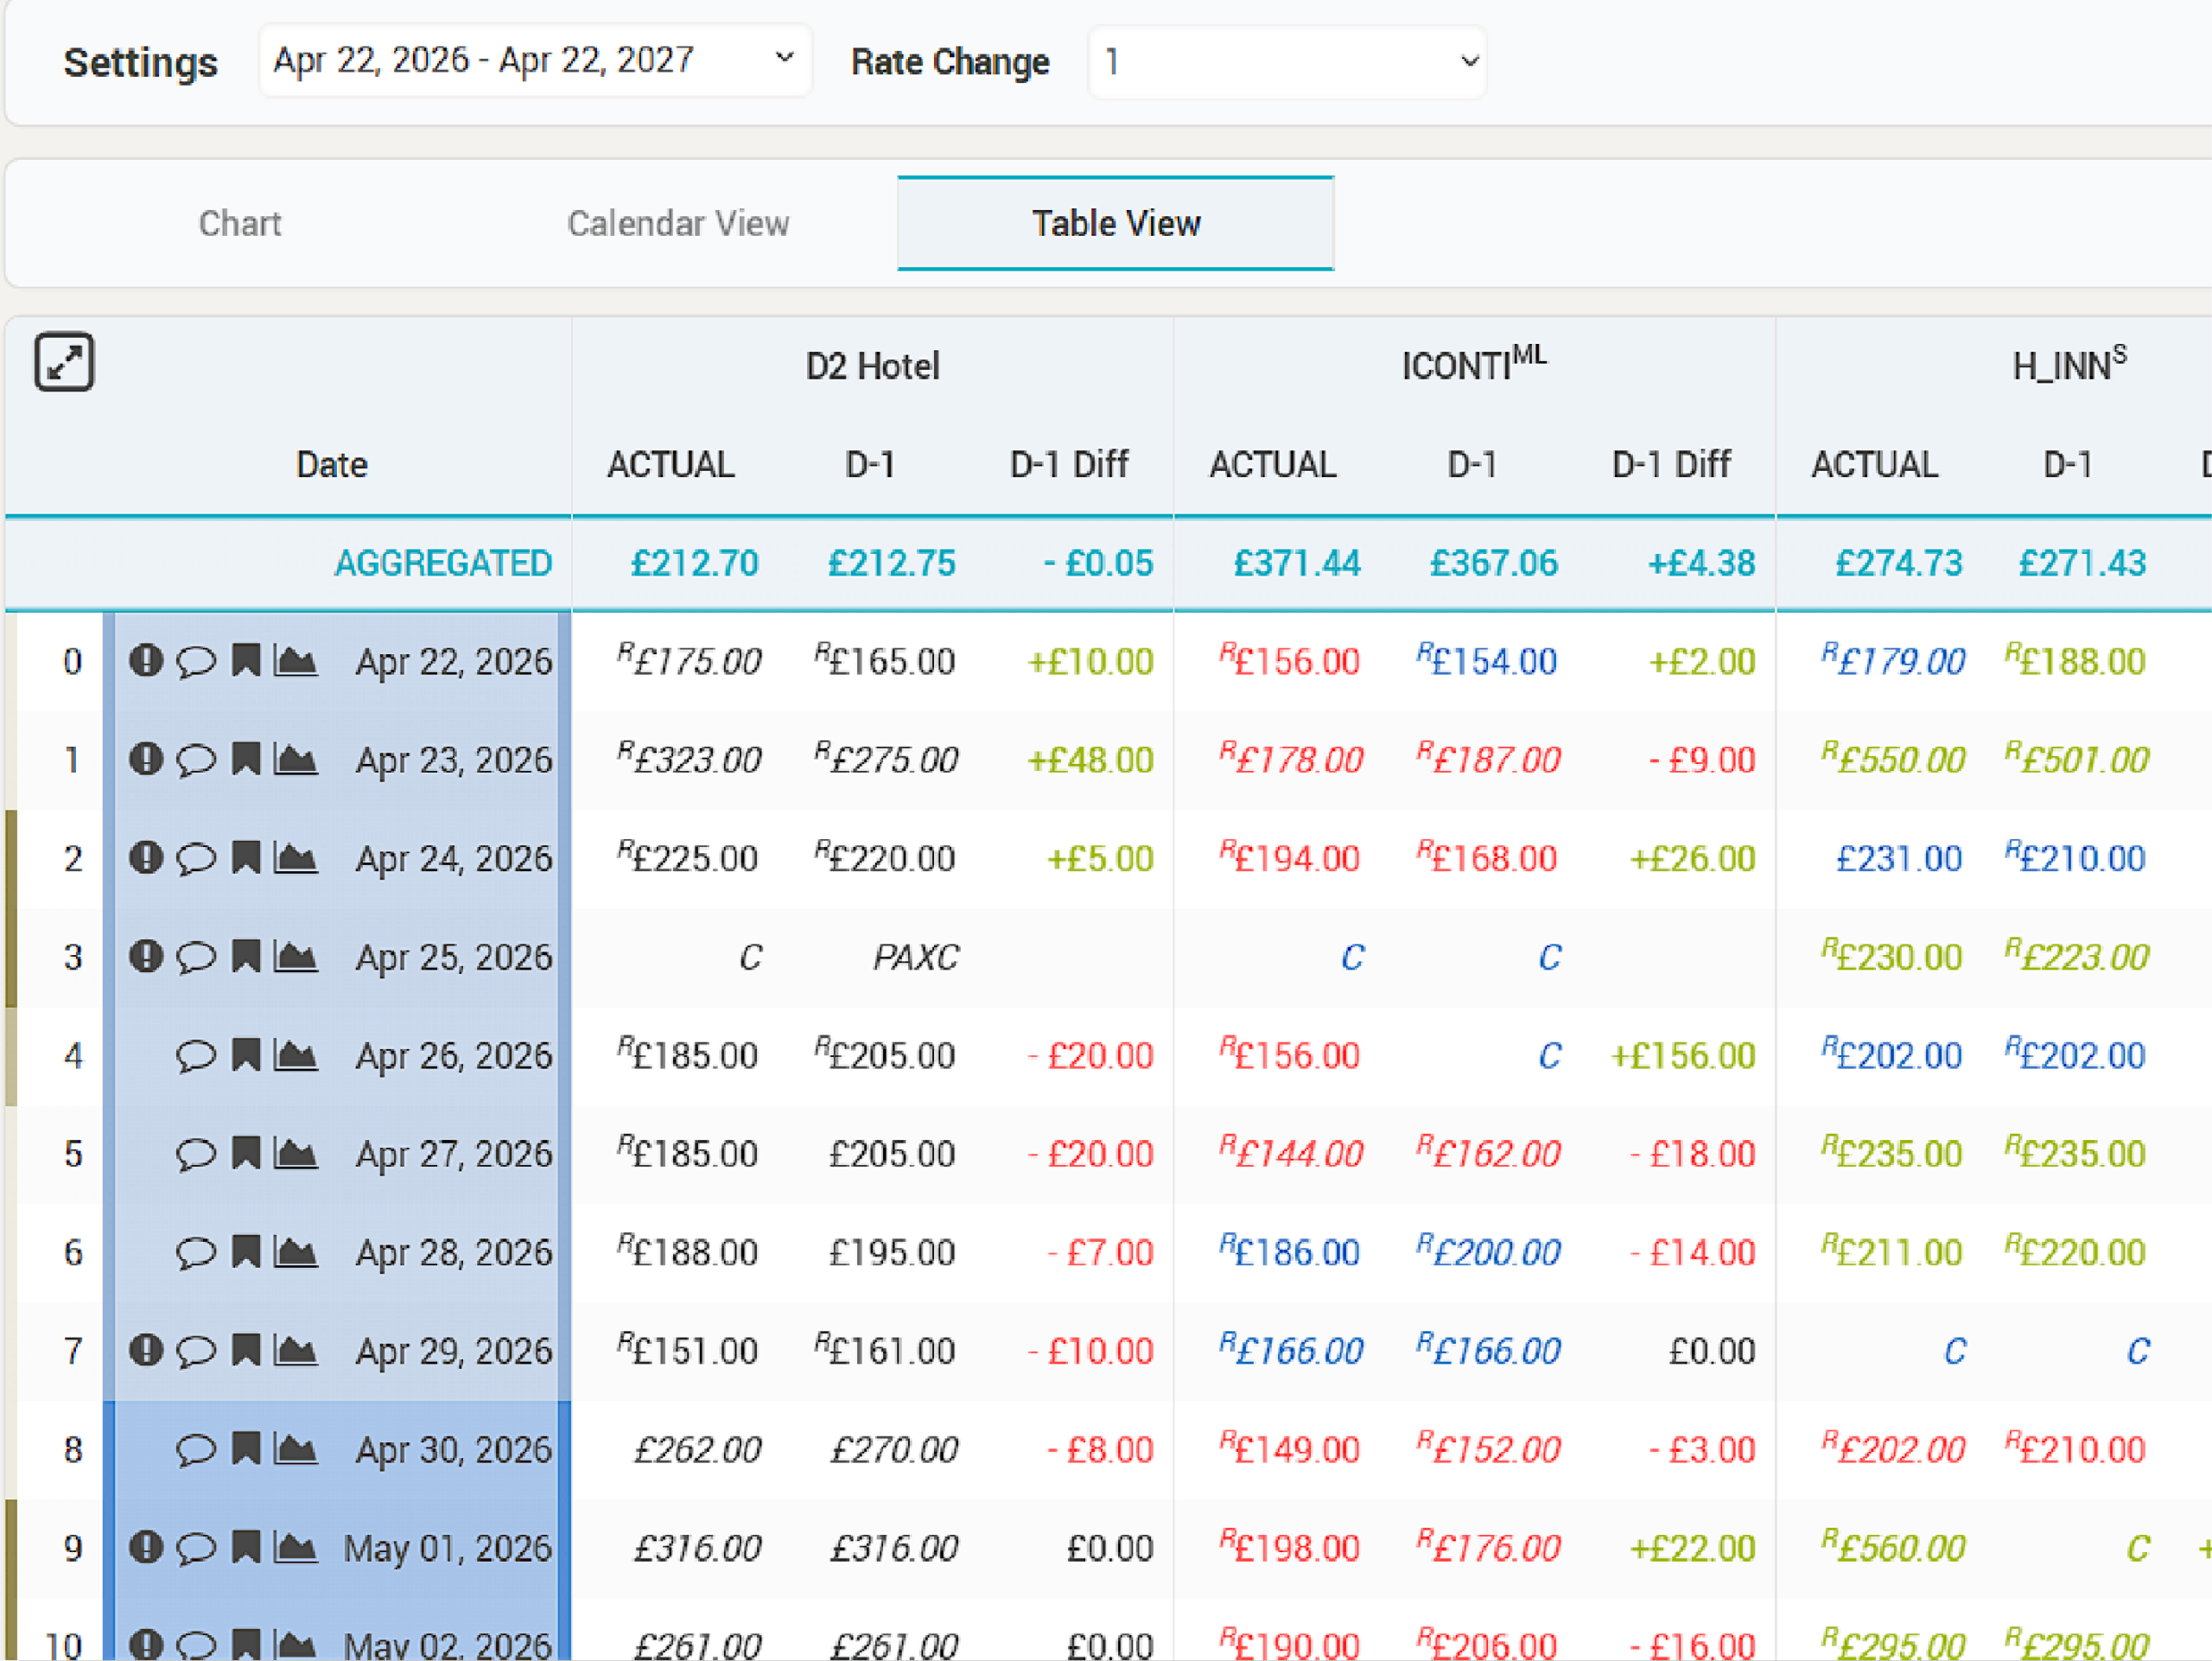Screen dimensions: 2212x1661
Task: Select the Apr 26, 2026 date cell
Action: (454, 1055)
